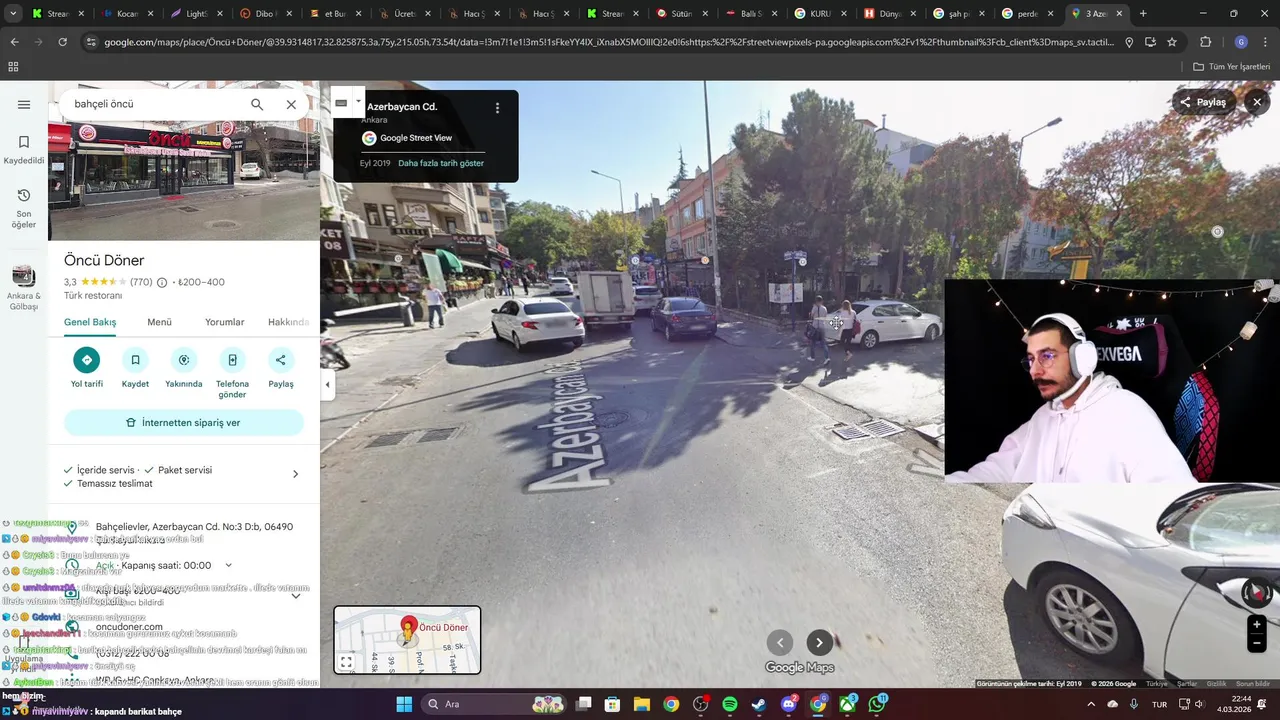Switch to the Hakkında tab
The width and height of the screenshot is (1280, 720).
[x=290, y=322]
